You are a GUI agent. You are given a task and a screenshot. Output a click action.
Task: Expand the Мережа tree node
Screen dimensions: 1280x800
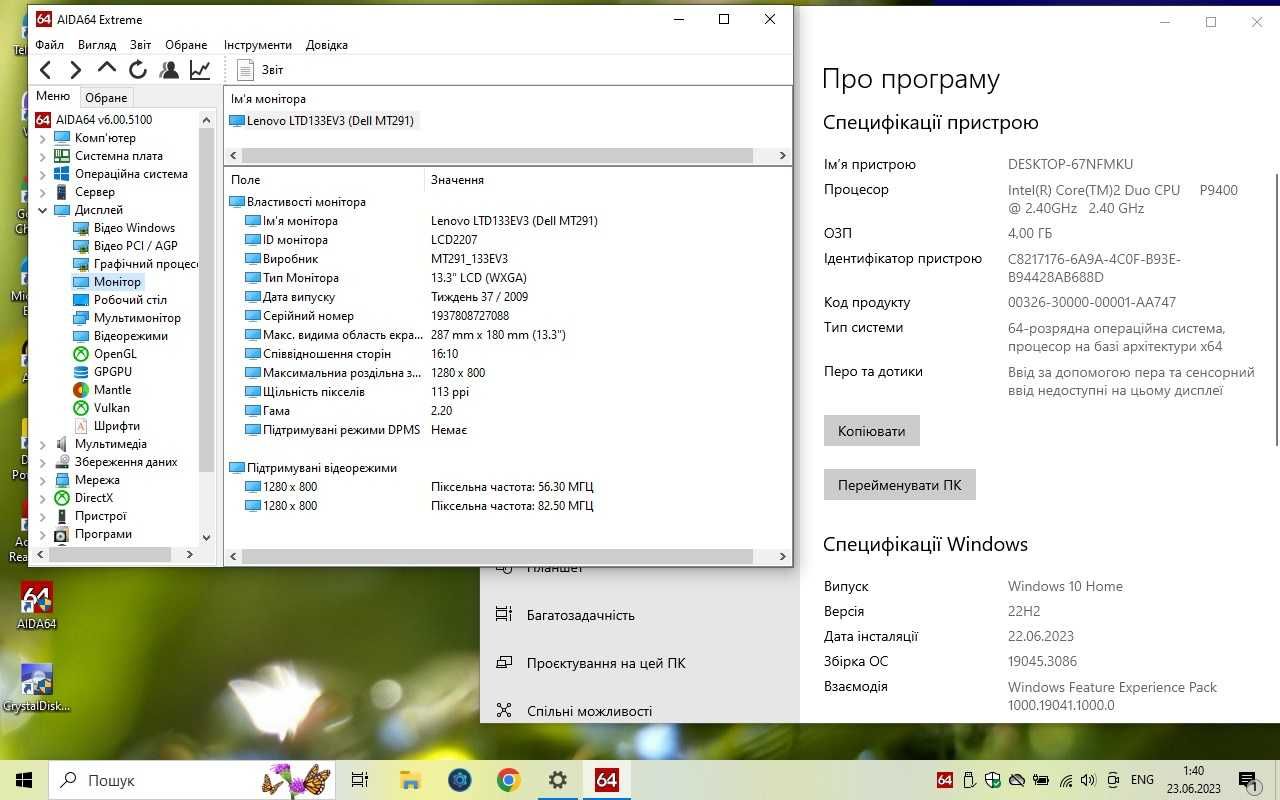pyautogui.click(x=43, y=480)
